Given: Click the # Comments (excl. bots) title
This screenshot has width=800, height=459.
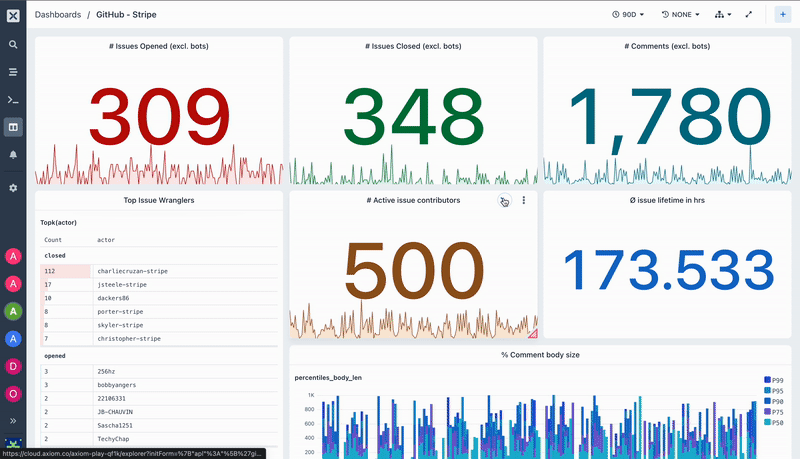Looking at the screenshot, I should (667, 46).
